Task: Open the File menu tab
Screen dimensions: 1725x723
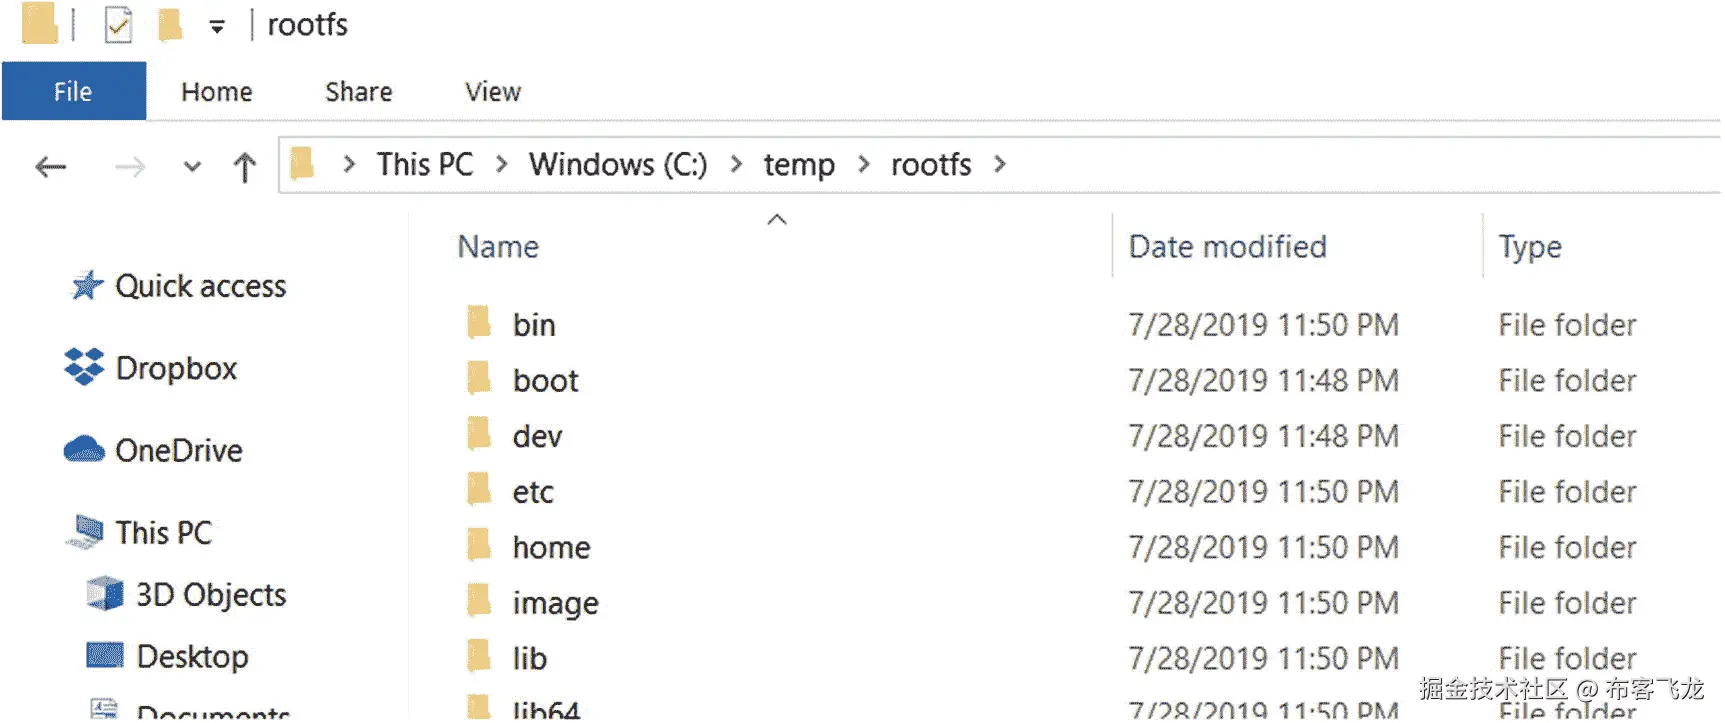Action: 73,92
